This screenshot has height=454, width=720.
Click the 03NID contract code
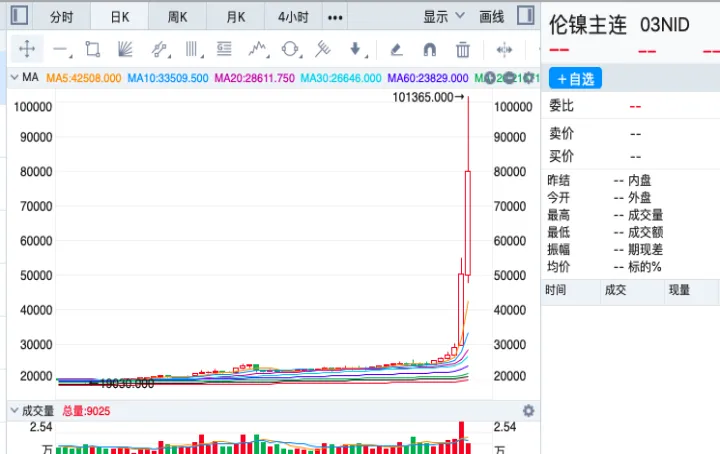pos(664,25)
